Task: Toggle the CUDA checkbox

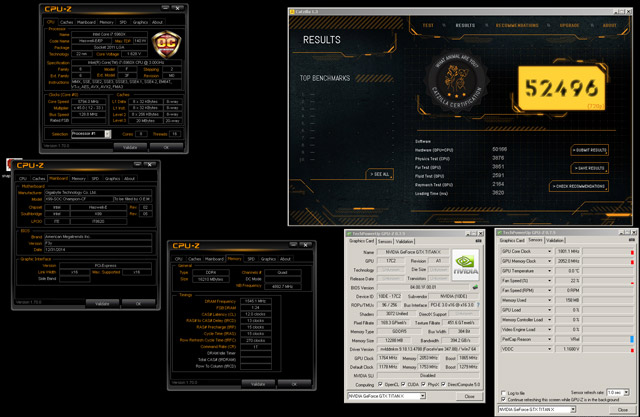Action: tap(403, 384)
